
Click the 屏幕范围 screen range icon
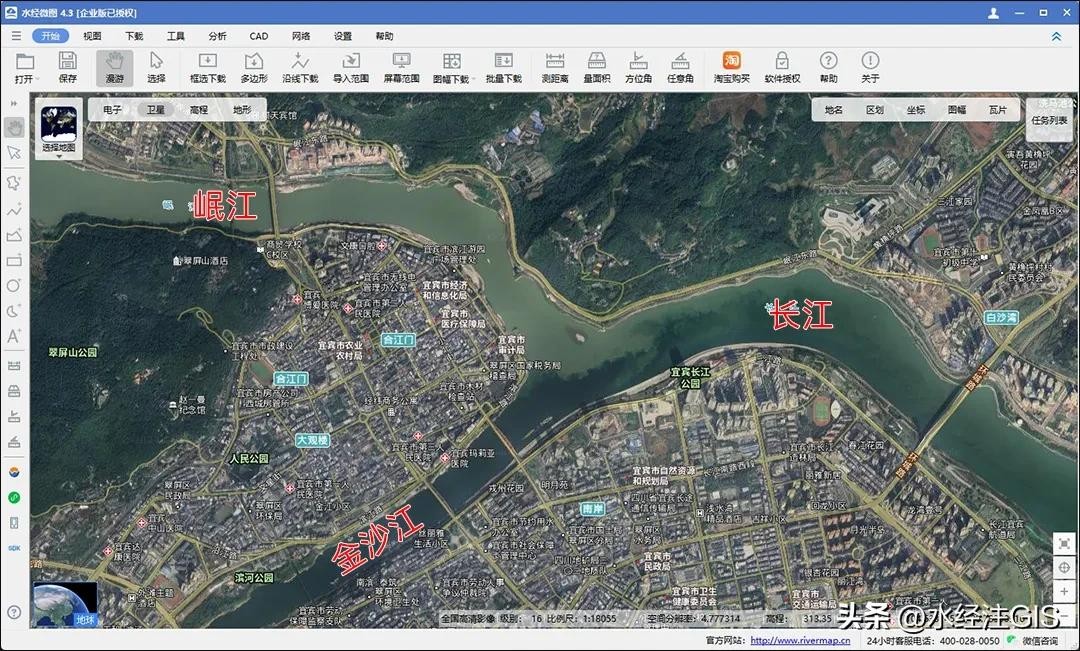point(401,67)
